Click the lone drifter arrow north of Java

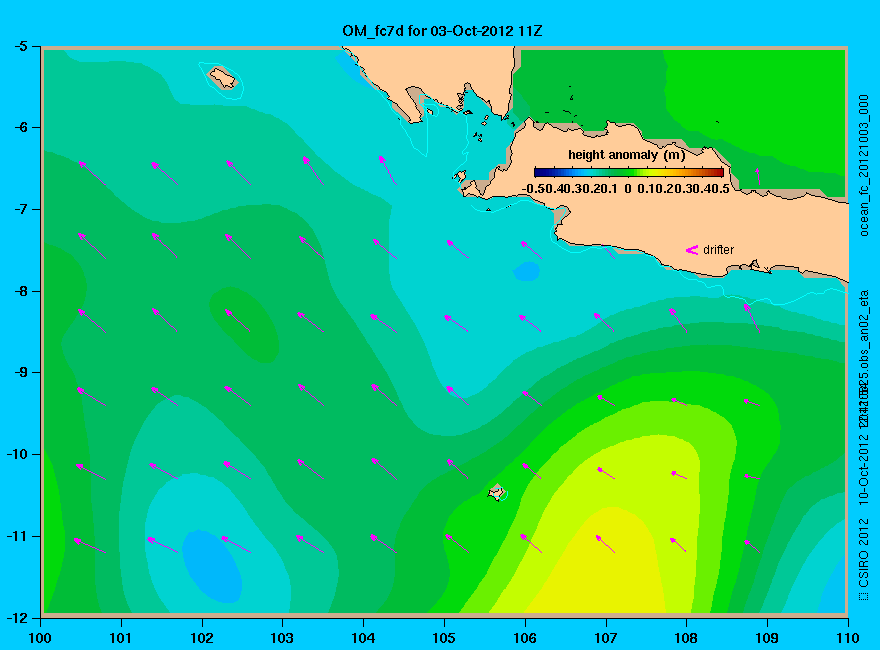(x=758, y=176)
